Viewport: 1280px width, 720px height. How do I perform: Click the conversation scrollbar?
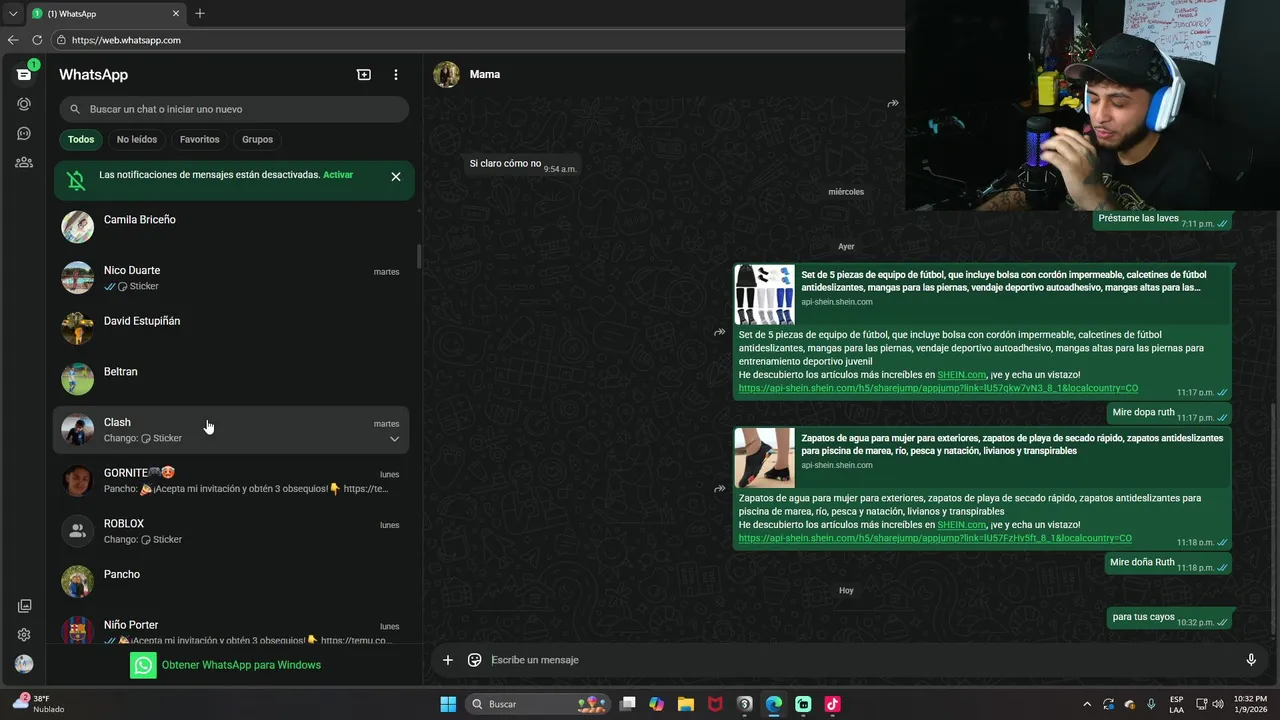[1273, 519]
